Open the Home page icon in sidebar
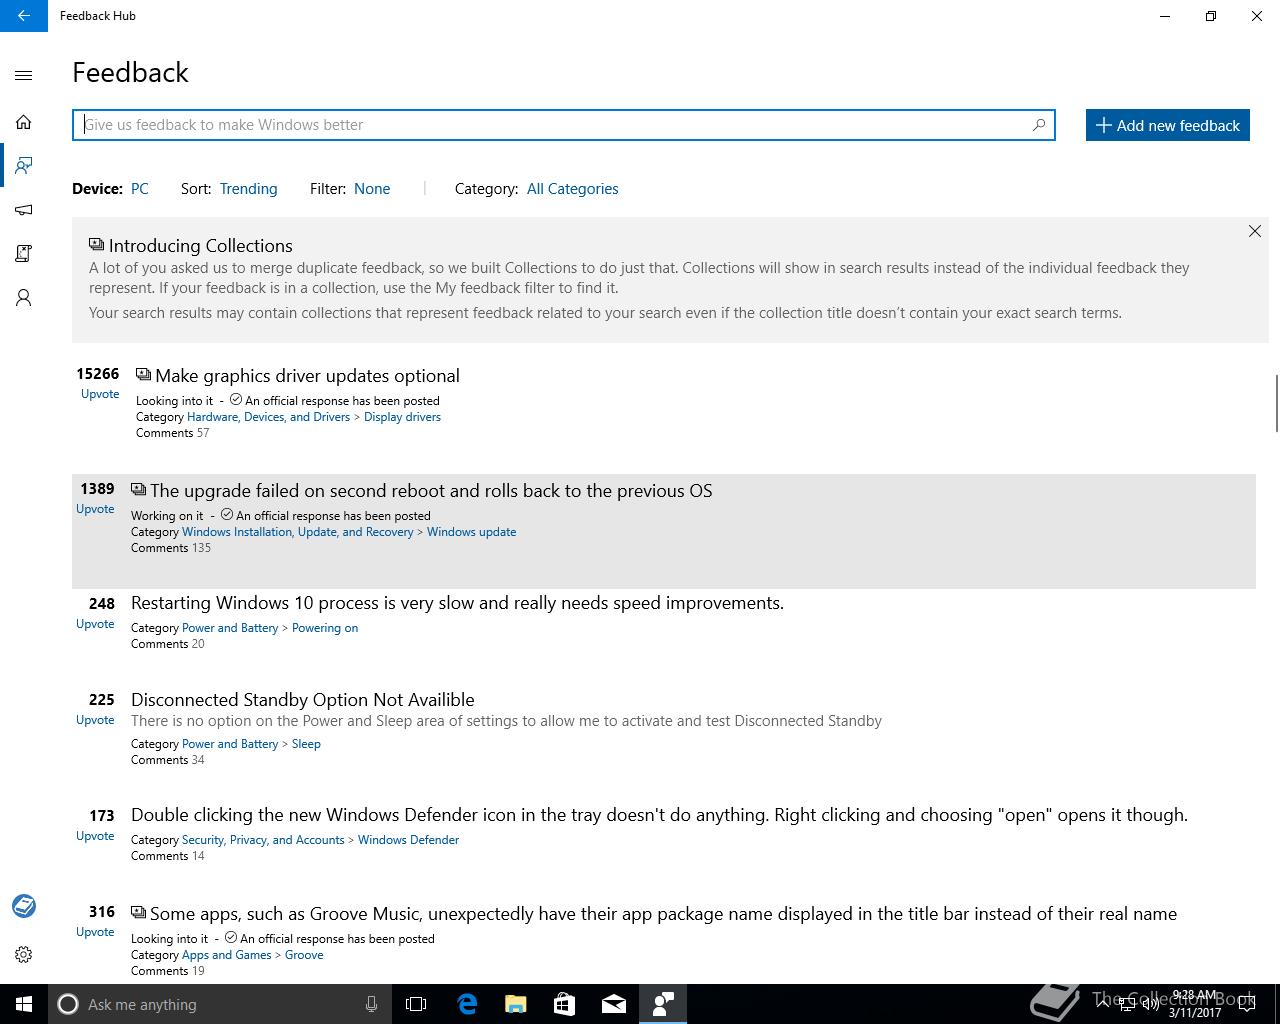Image resolution: width=1280 pixels, height=1024 pixels. click(x=24, y=122)
